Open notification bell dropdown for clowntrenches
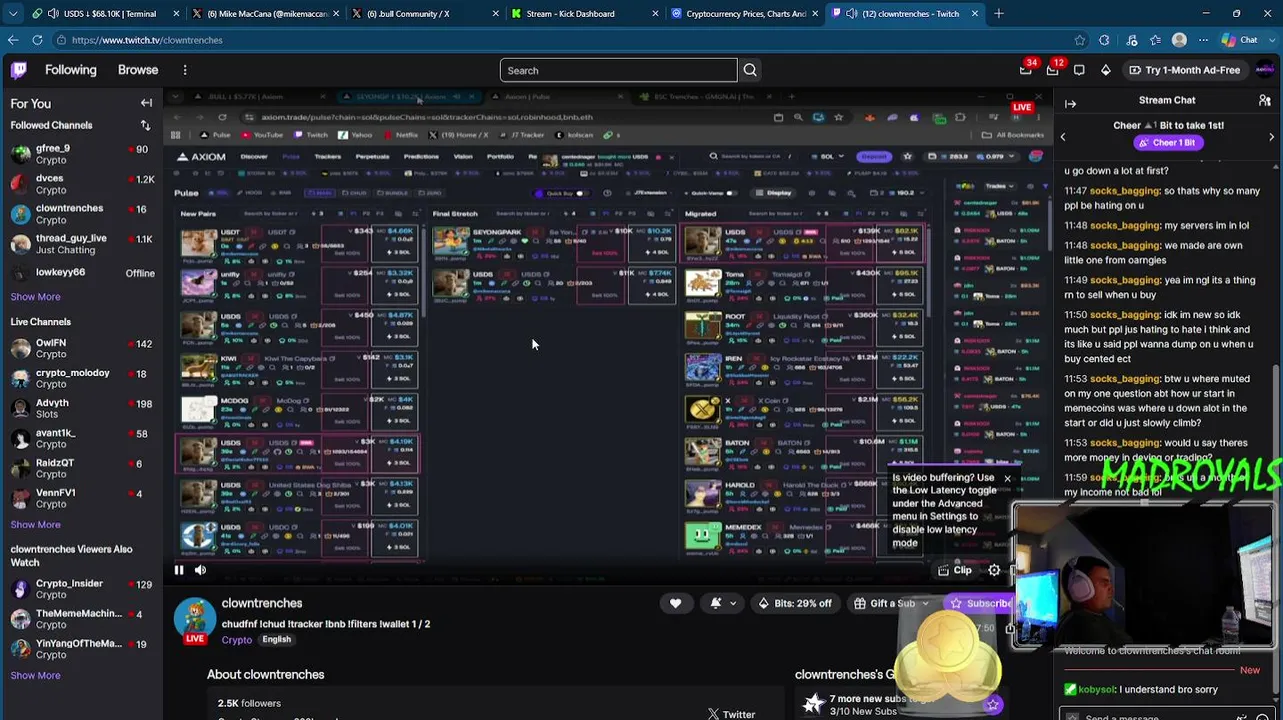This screenshot has height=720, width=1283. pos(722,603)
